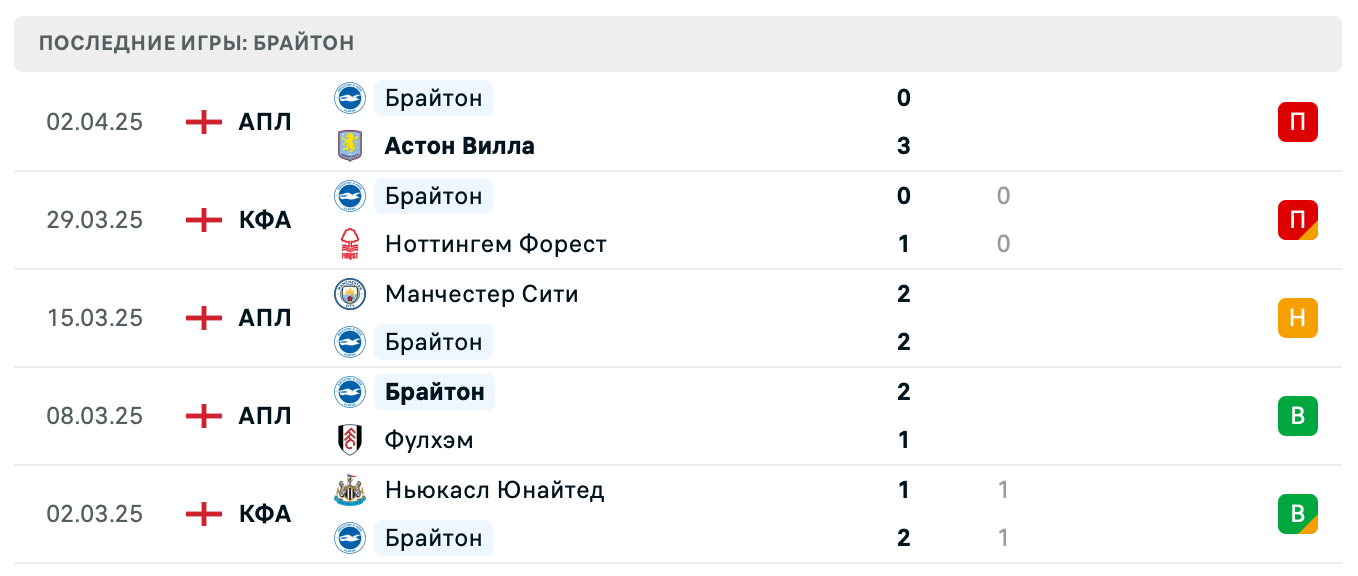This screenshot has height=576, width=1358.
Task: Click England flag next to 29.03.25 КФА
Action: click(204, 220)
